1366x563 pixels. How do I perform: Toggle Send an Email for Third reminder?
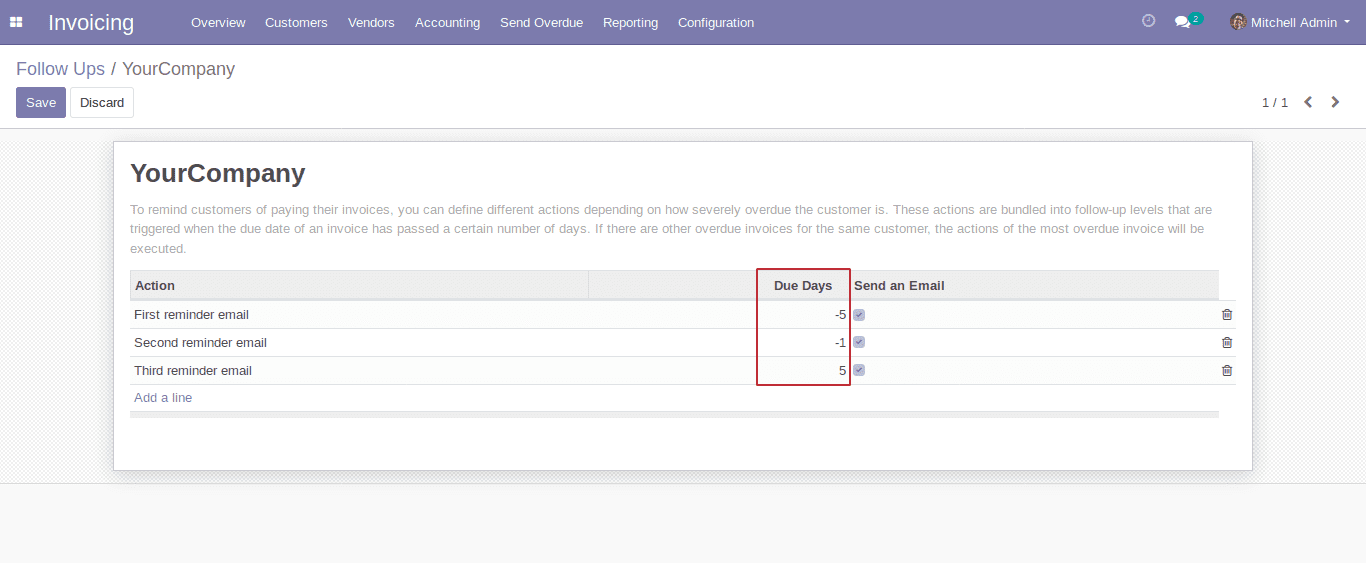click(x=859, y=370)
